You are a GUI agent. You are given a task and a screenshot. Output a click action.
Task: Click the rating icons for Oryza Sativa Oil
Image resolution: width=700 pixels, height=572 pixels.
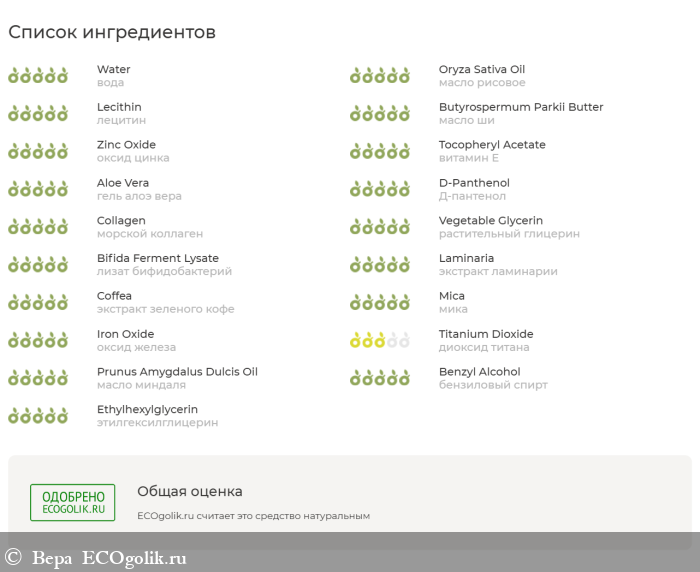point(380,75)
